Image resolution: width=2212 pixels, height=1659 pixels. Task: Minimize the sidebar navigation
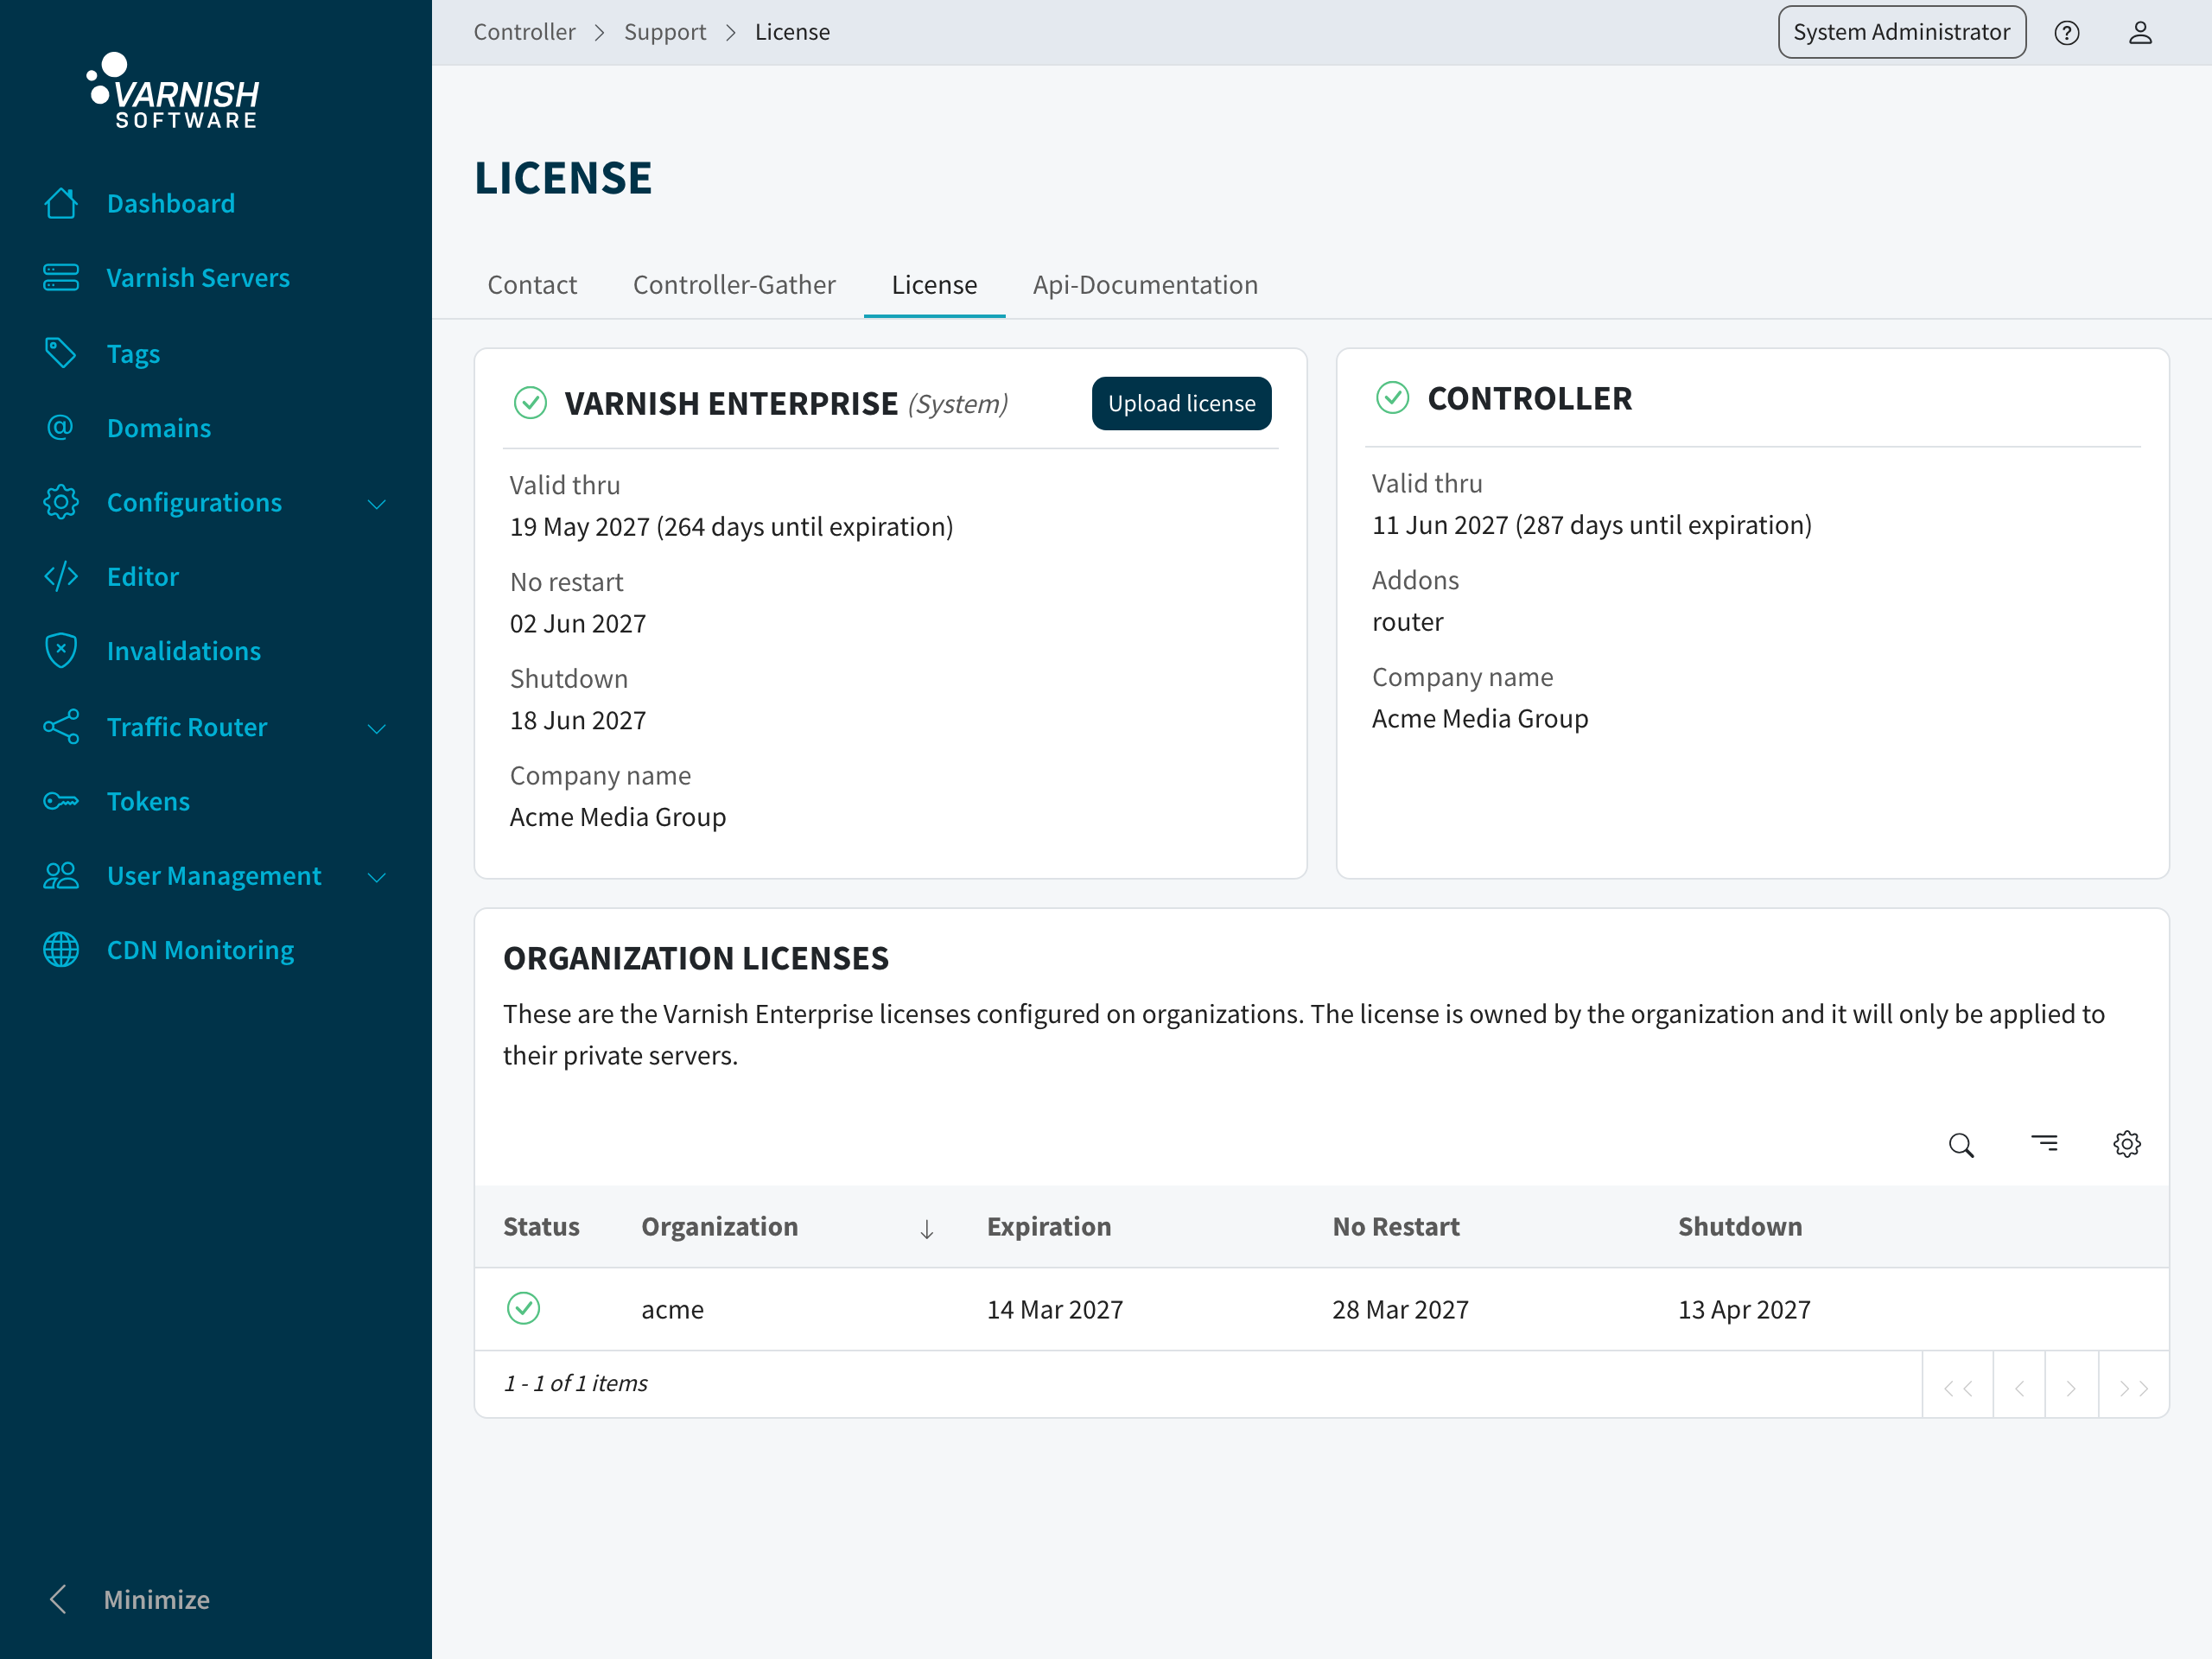(x=128, y=1599)
